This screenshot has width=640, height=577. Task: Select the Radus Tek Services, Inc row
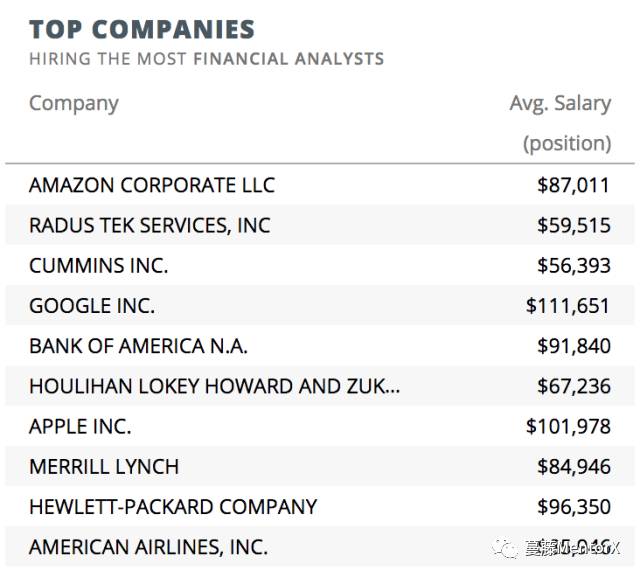[149, 225]
